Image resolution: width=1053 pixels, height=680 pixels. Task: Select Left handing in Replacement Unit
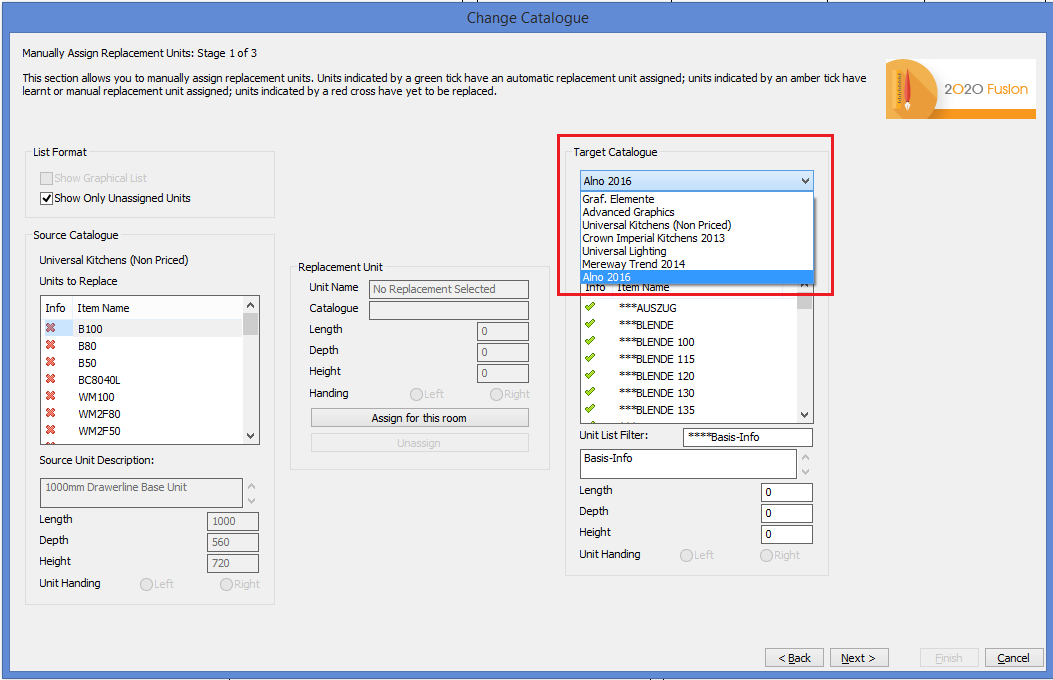416,394
